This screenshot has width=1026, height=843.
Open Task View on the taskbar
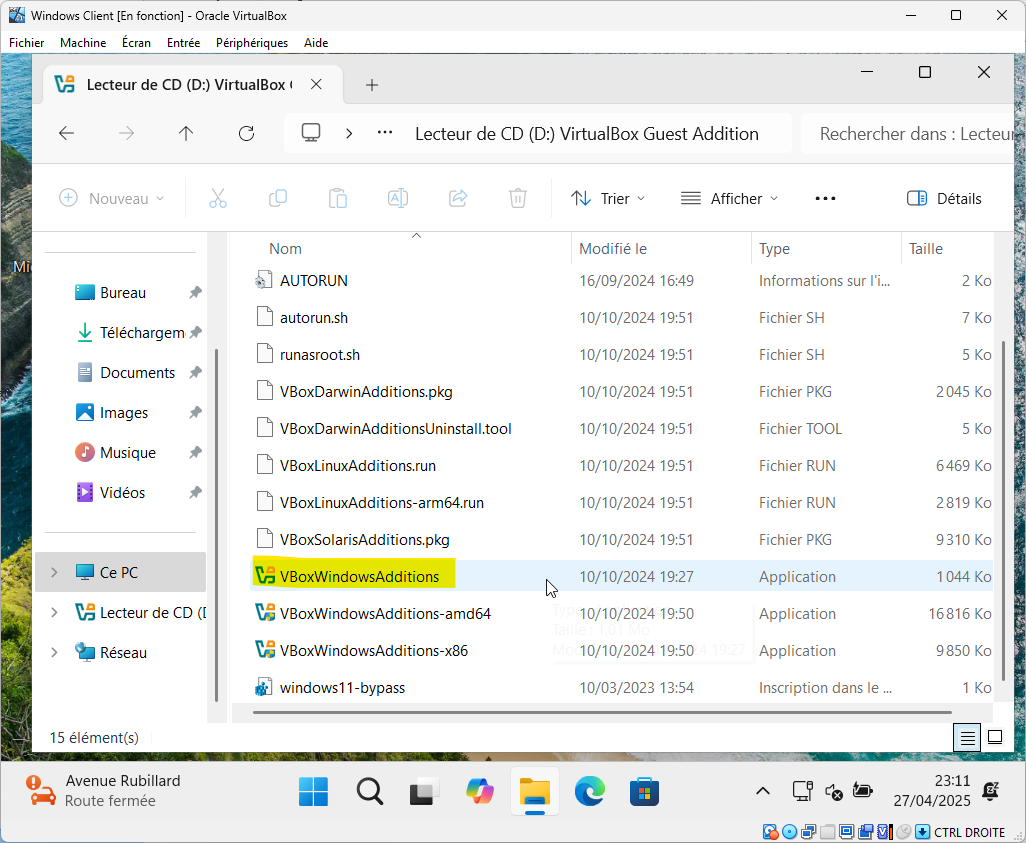[x=424, y=792]
